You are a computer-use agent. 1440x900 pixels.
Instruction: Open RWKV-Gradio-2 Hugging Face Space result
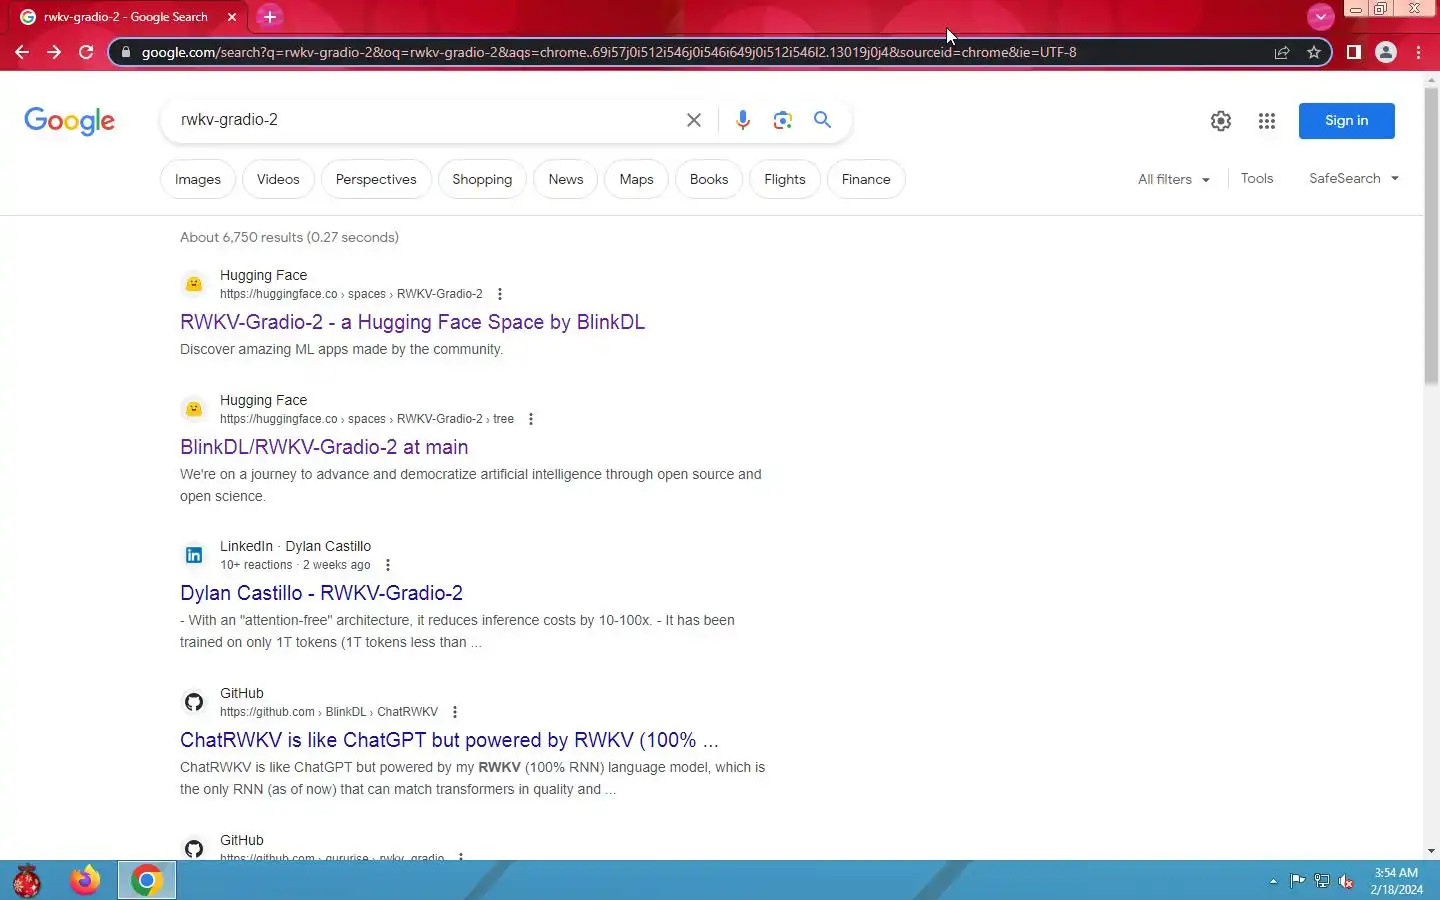[x=412, y=322]
